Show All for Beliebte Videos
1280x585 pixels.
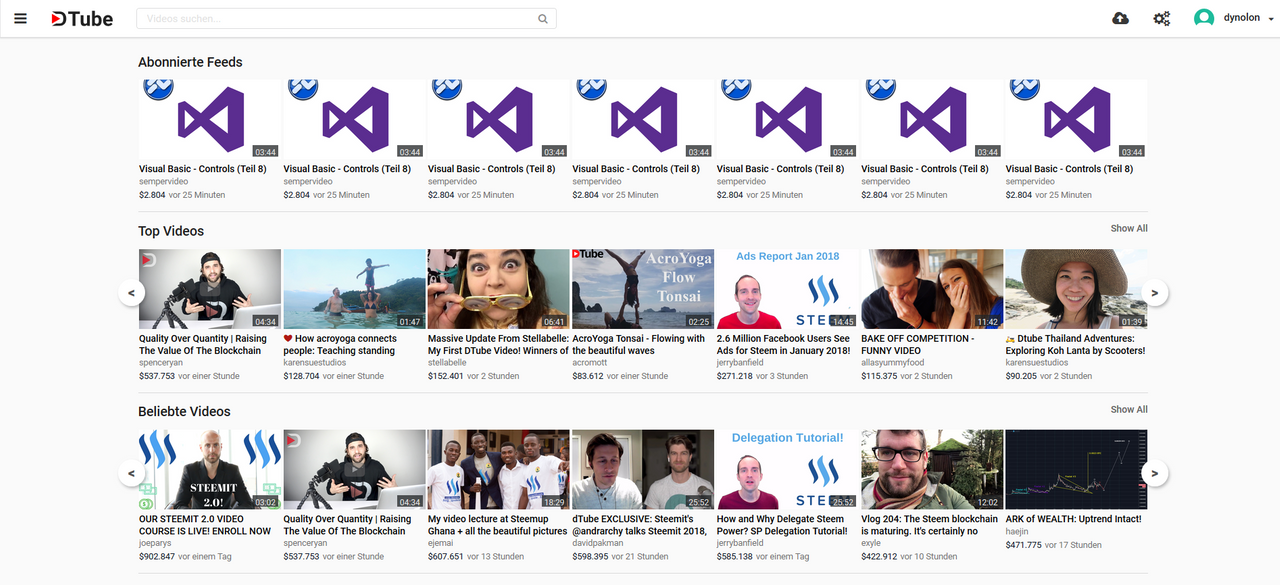[x=1129, y=409]
